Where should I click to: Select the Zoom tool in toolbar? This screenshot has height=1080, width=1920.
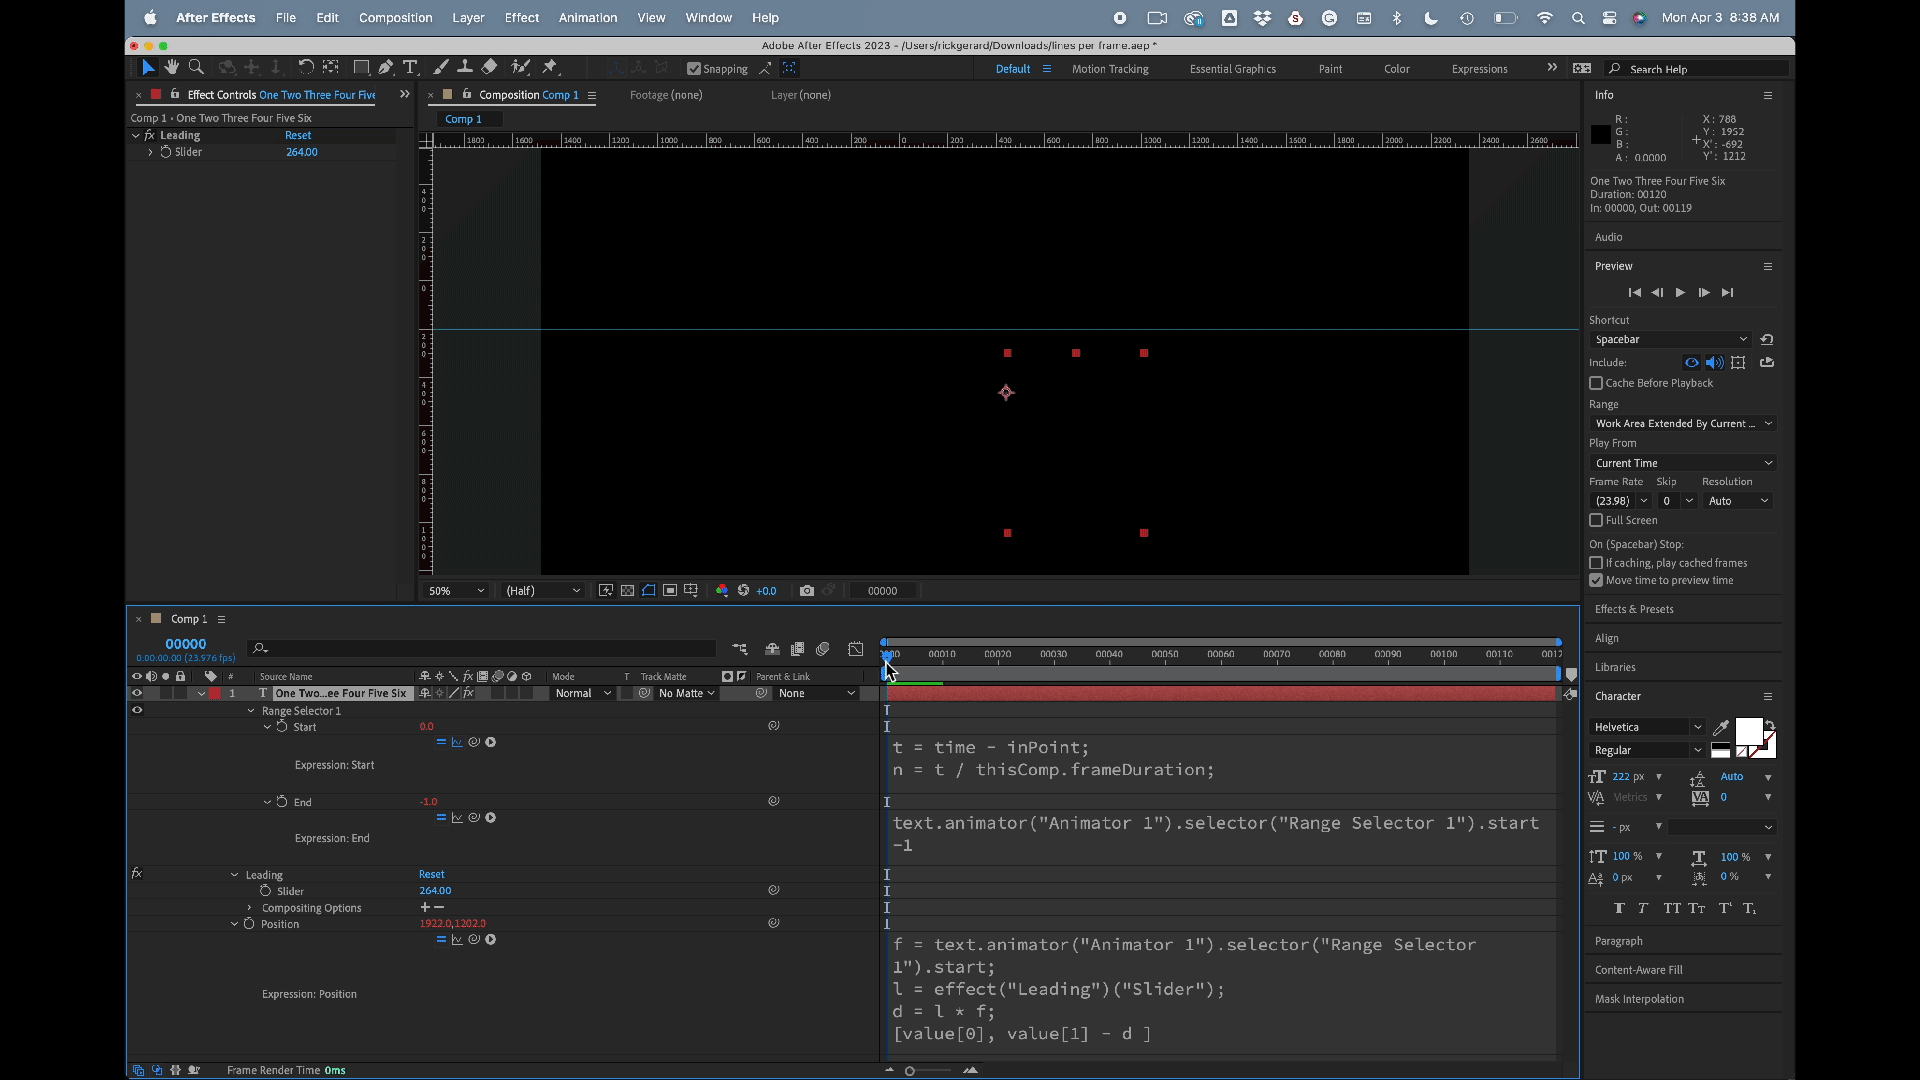[196, 67]
